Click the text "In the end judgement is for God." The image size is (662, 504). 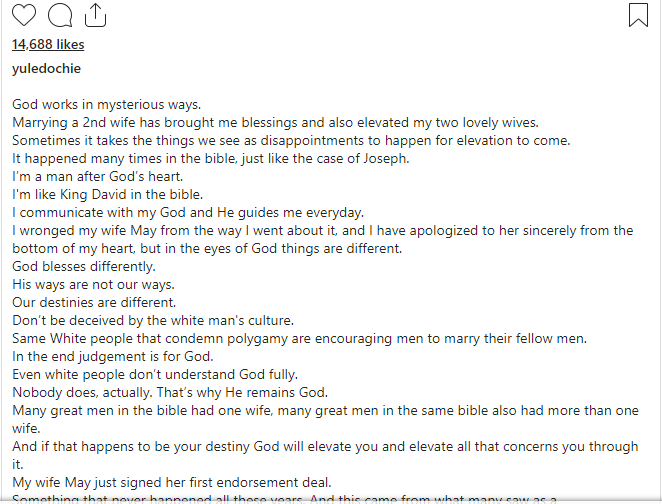pyautogui.click(x=113, y=357)
